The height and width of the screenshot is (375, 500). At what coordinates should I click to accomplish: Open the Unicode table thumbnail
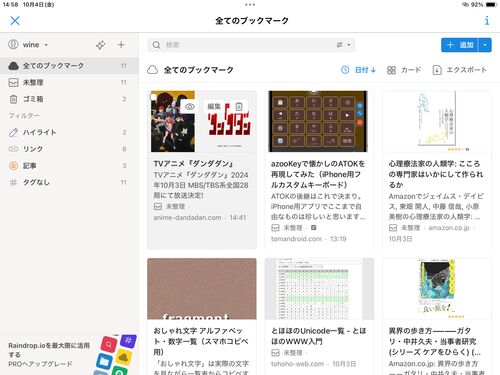coord(319,289)
